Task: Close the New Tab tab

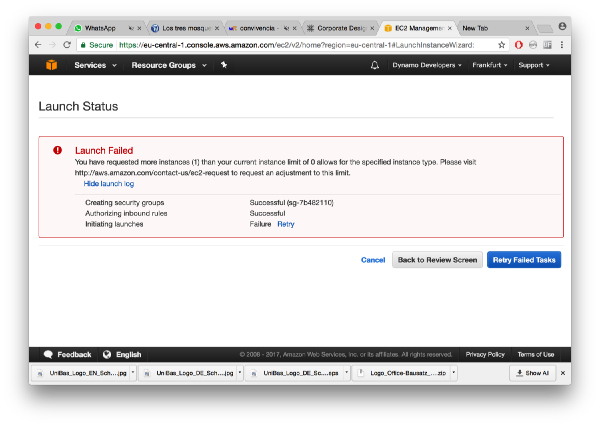Action: 527,28
